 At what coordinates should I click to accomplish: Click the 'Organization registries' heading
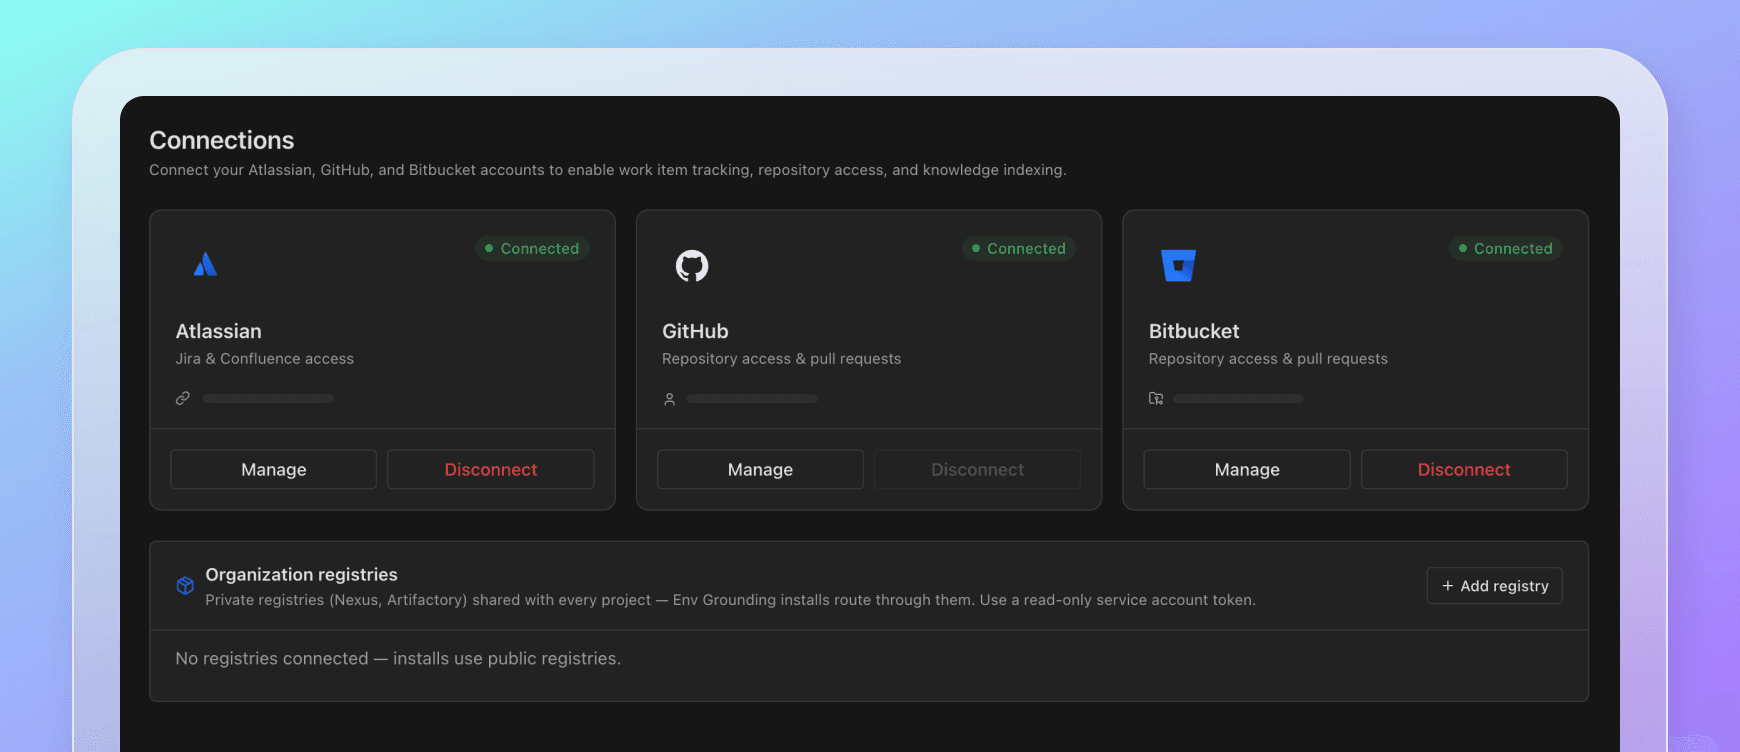click(x=302, y=575)
